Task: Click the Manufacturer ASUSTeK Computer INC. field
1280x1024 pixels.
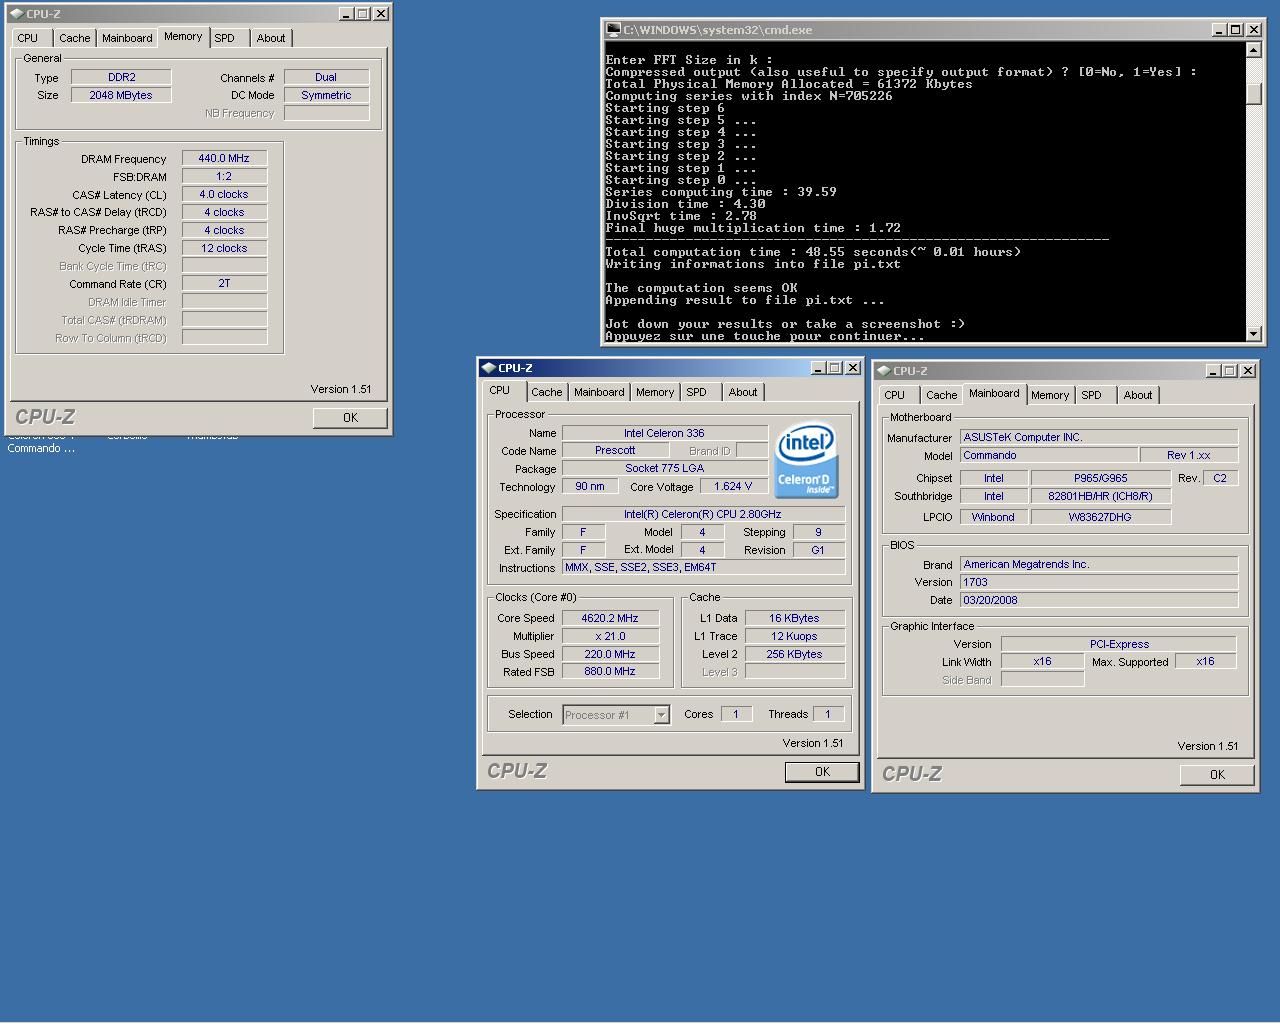Action: (1099, 437)
